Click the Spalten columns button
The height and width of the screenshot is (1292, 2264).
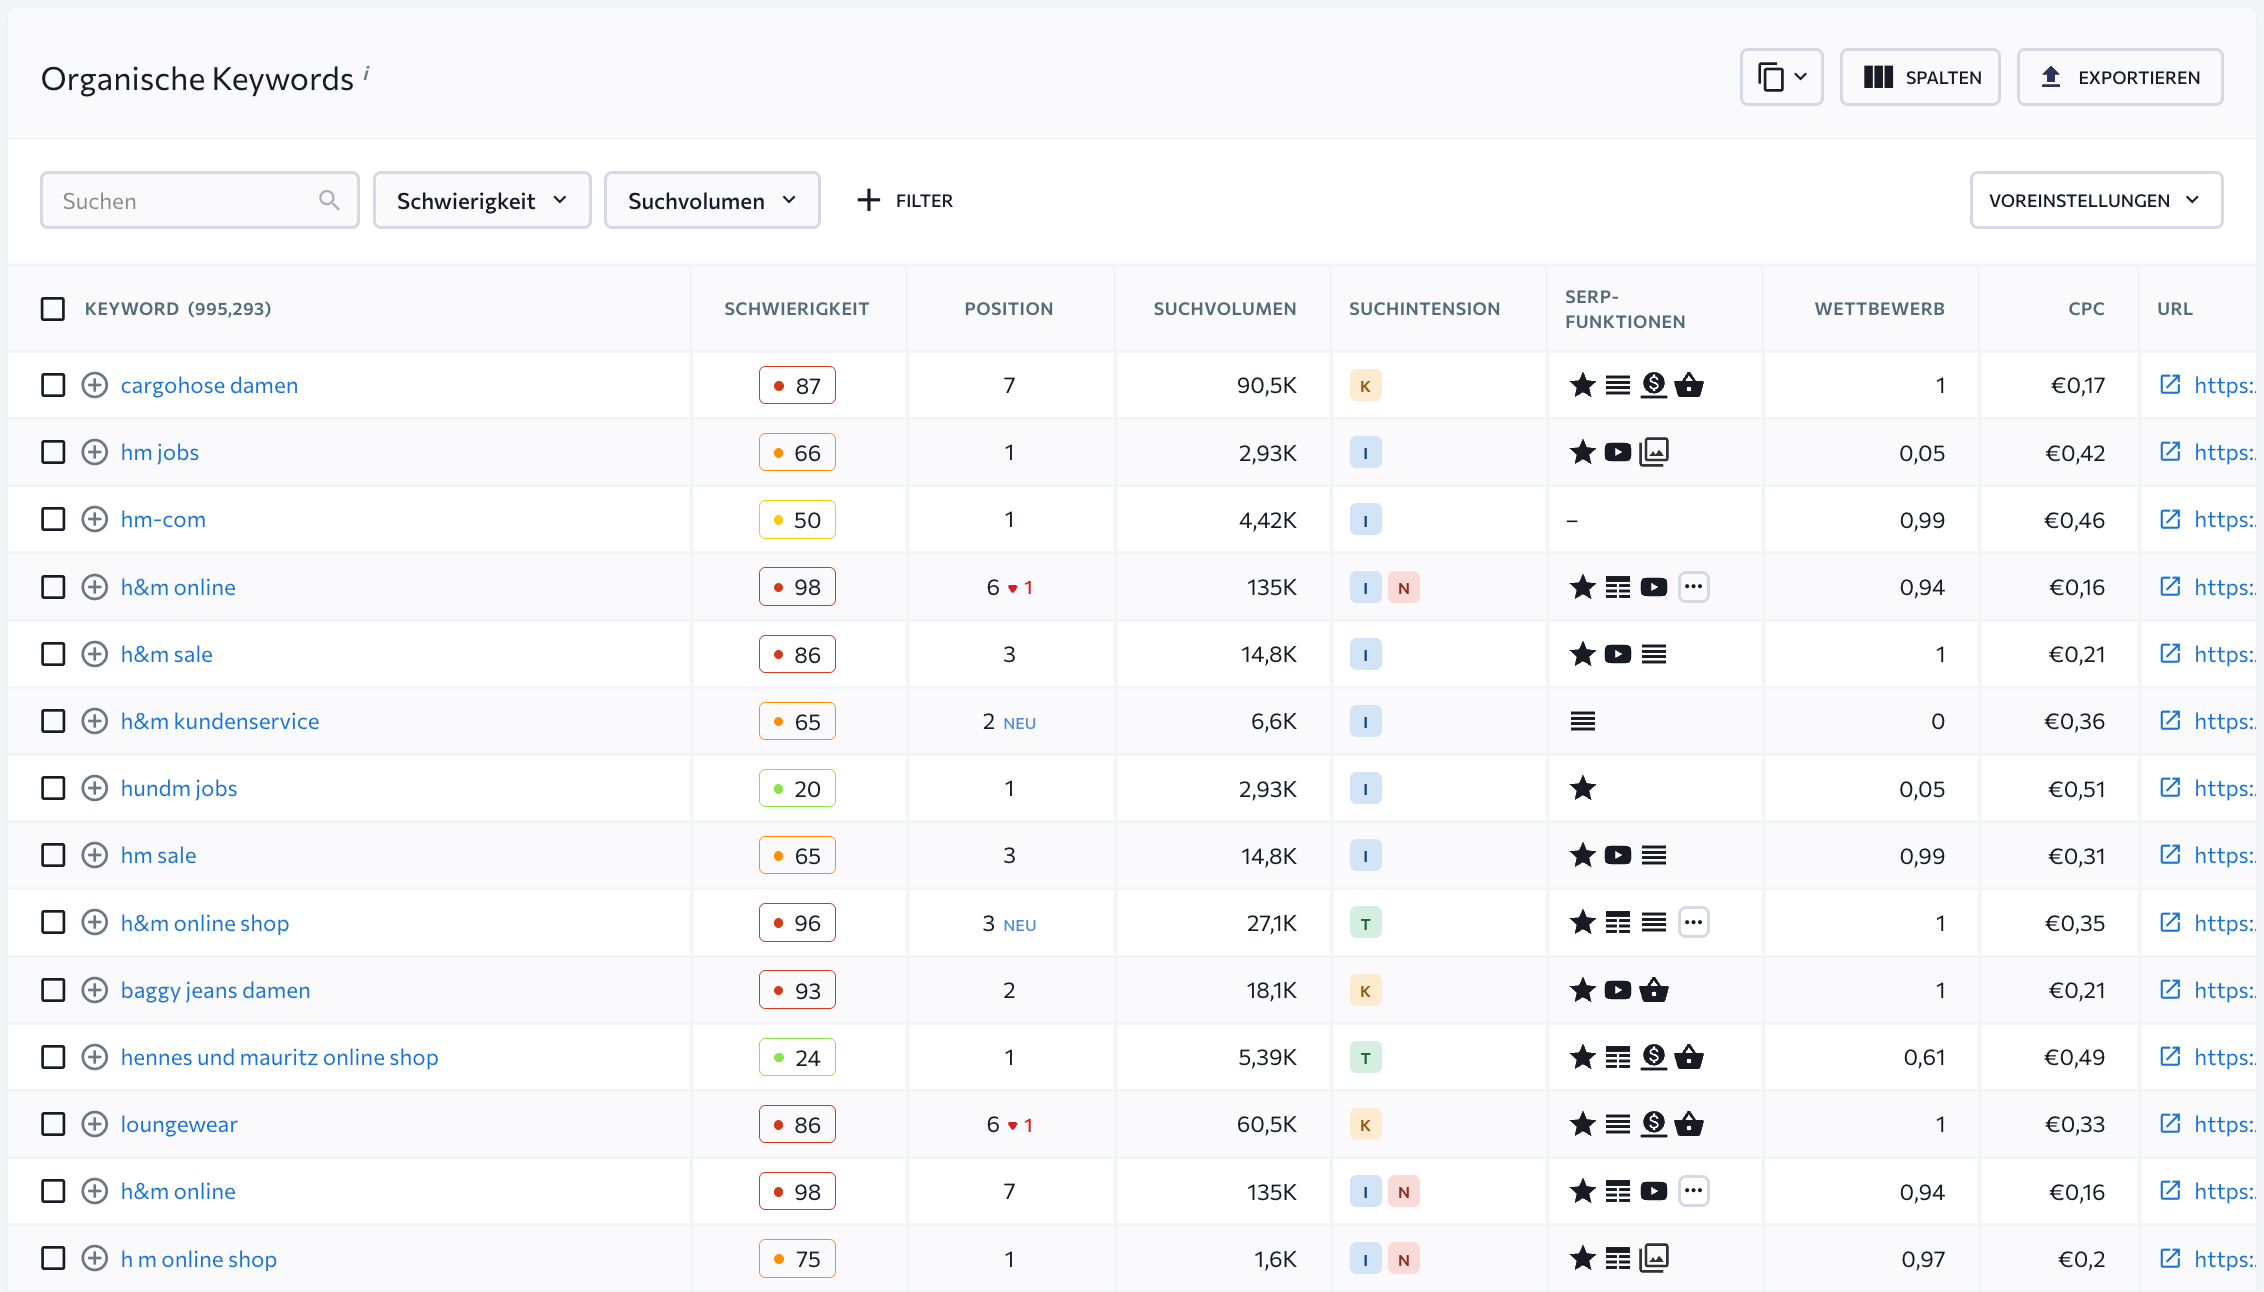tap(1920, 77)
